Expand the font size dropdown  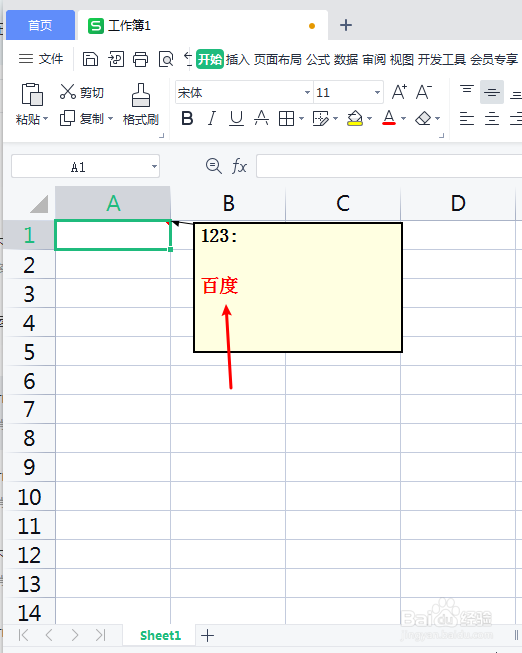tap(377, 92)
